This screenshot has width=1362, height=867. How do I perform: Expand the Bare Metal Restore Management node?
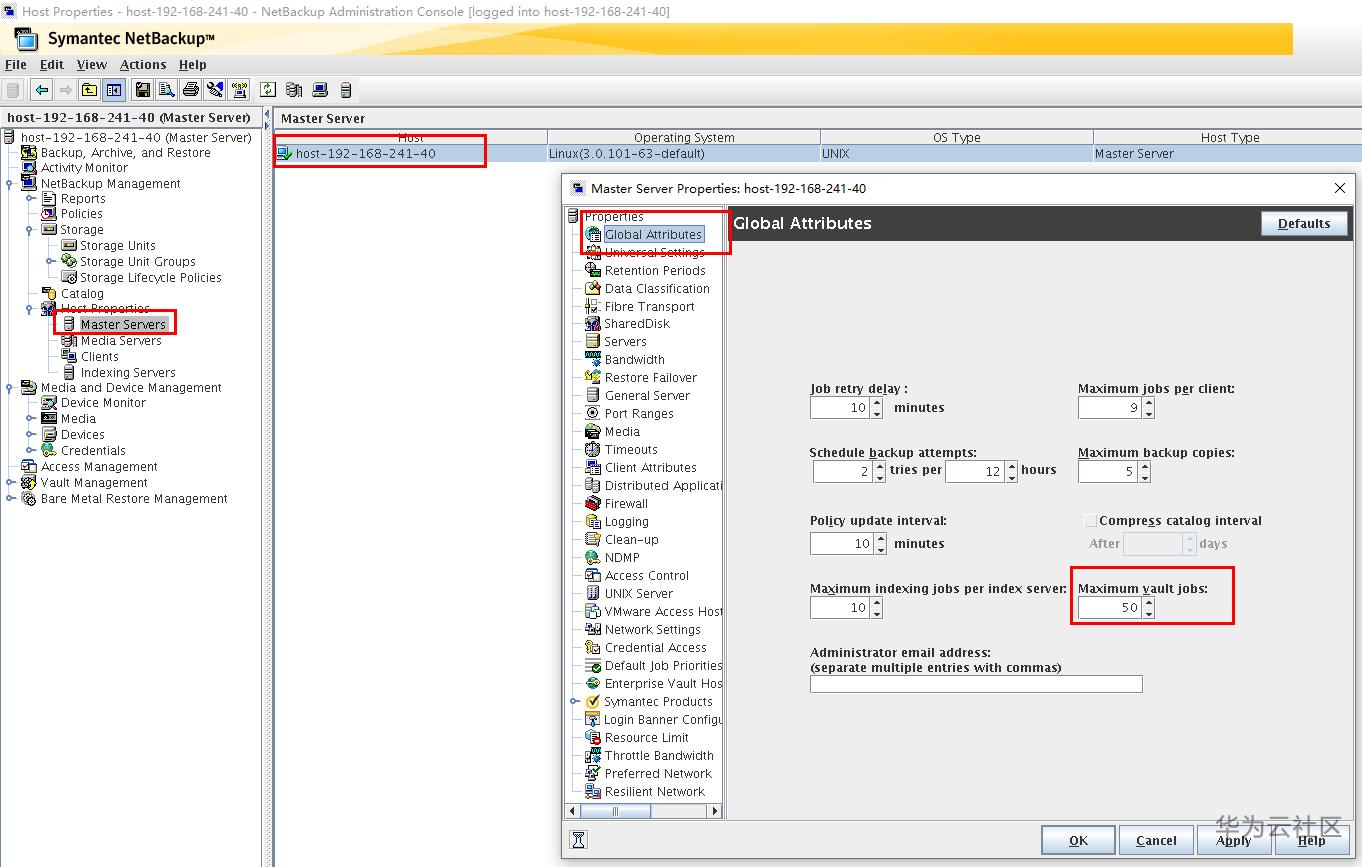10,499
